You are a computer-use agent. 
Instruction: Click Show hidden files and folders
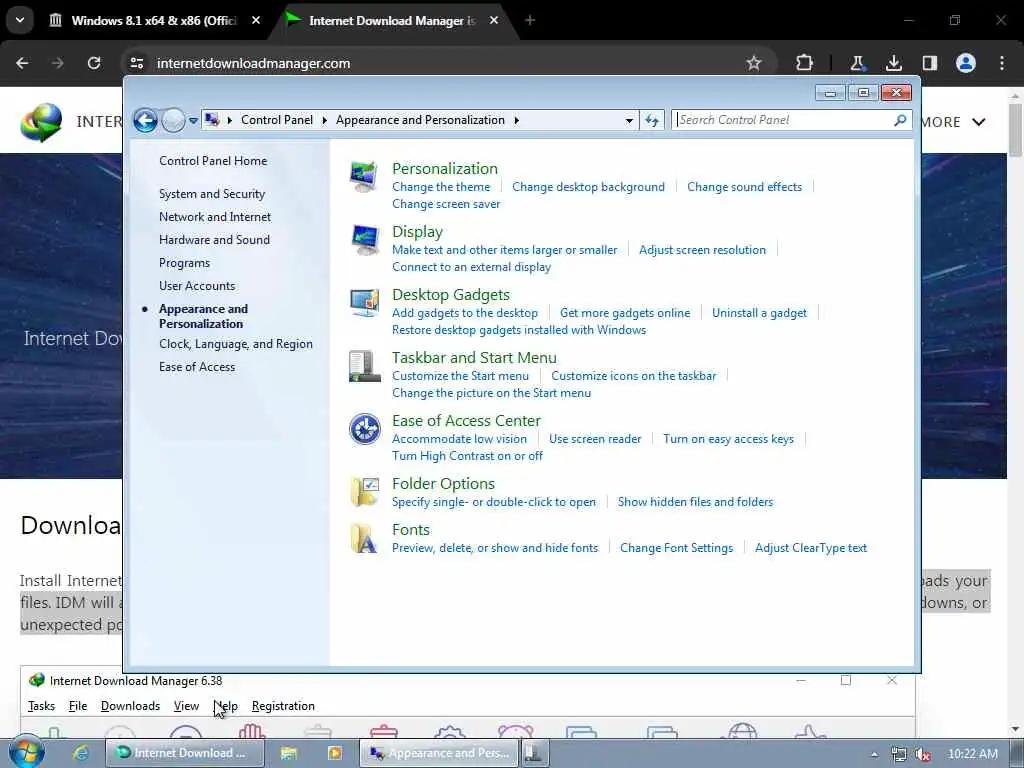[695, 502]
